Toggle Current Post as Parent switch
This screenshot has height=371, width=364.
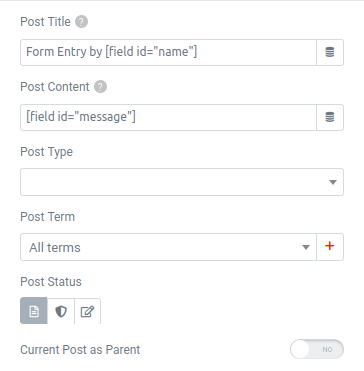[317, 349]
